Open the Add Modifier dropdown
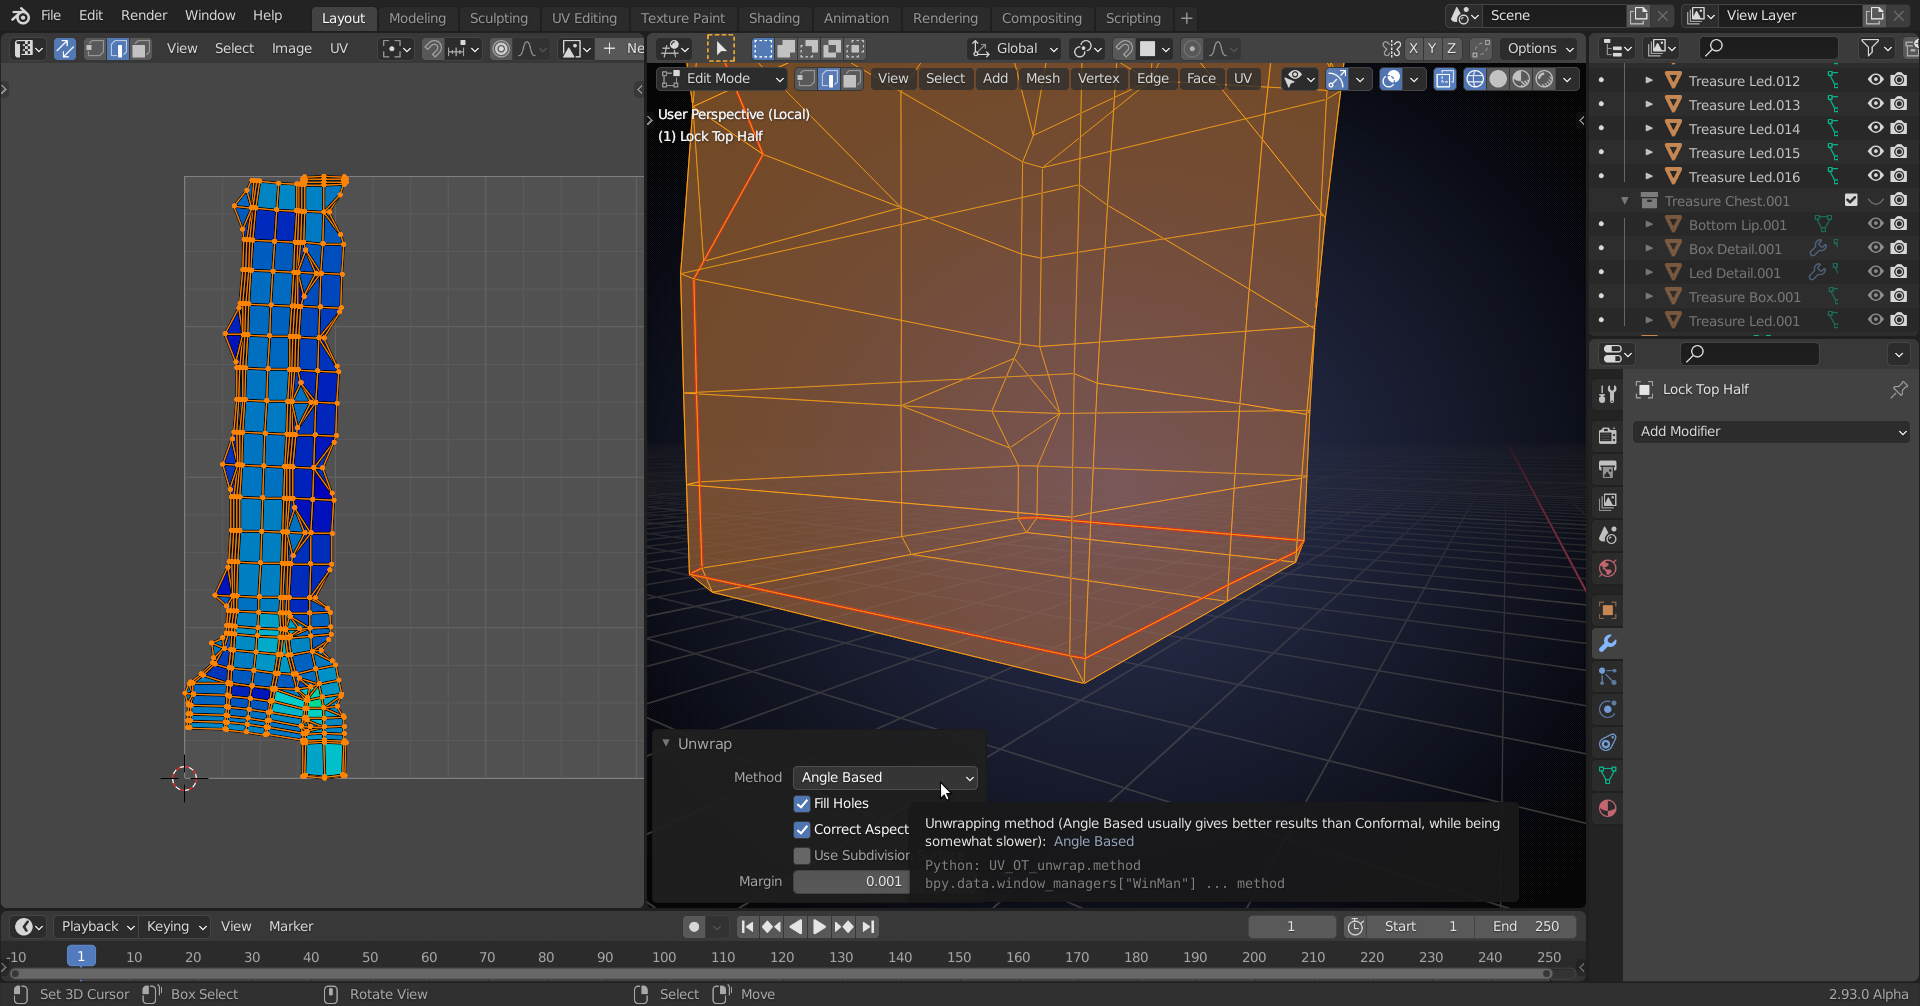The height and width of the screenshot is (1006, 1920). coord(1771,432)
